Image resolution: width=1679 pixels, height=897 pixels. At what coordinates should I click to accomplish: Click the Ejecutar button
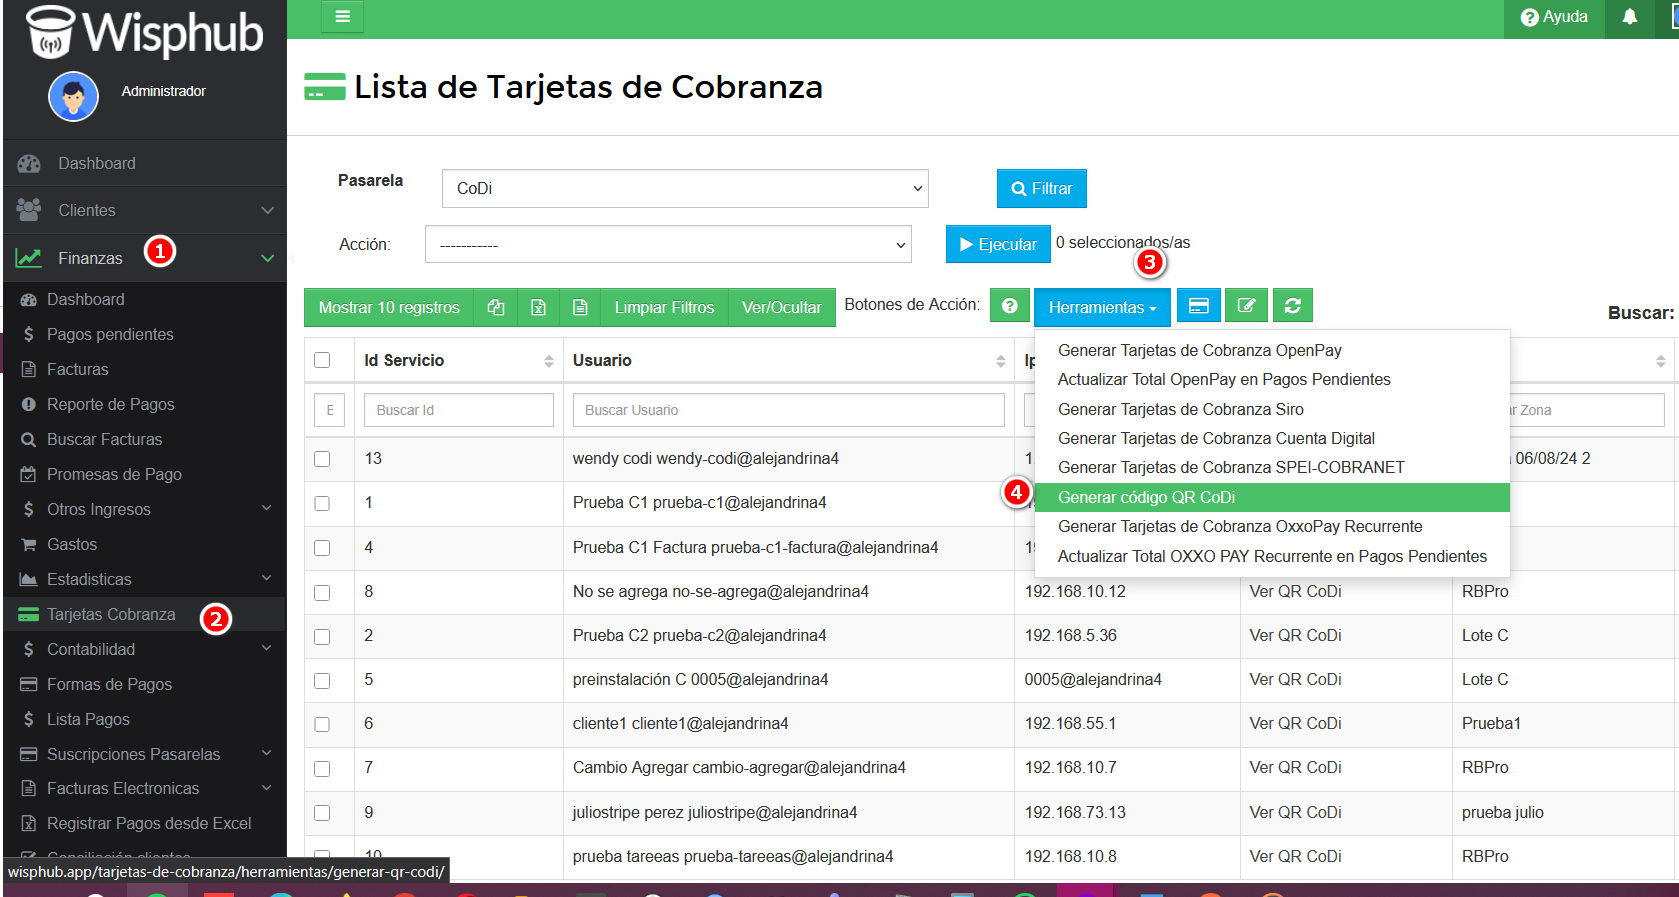pyautogui.click(x=997, y=245)
